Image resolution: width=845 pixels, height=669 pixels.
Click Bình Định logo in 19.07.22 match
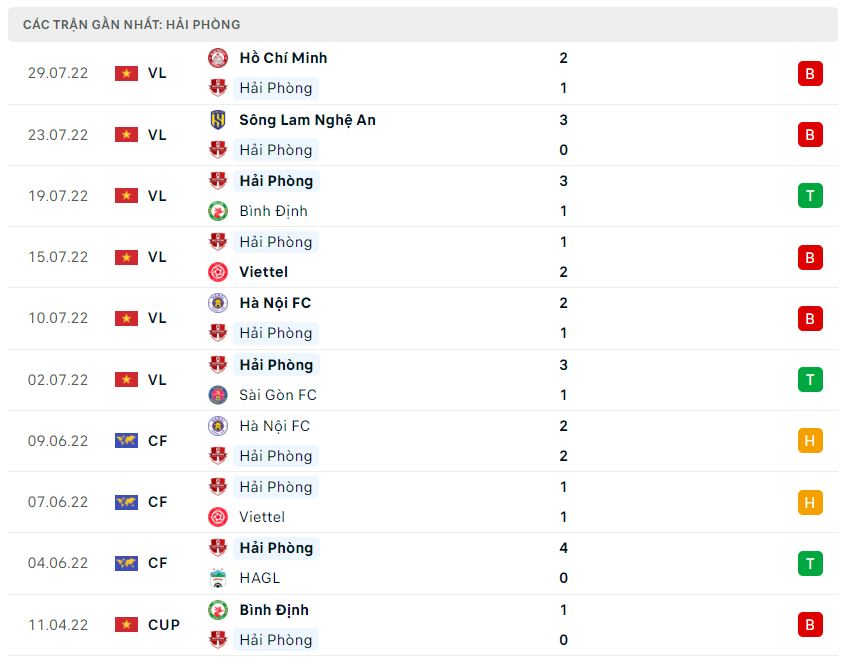217,211
